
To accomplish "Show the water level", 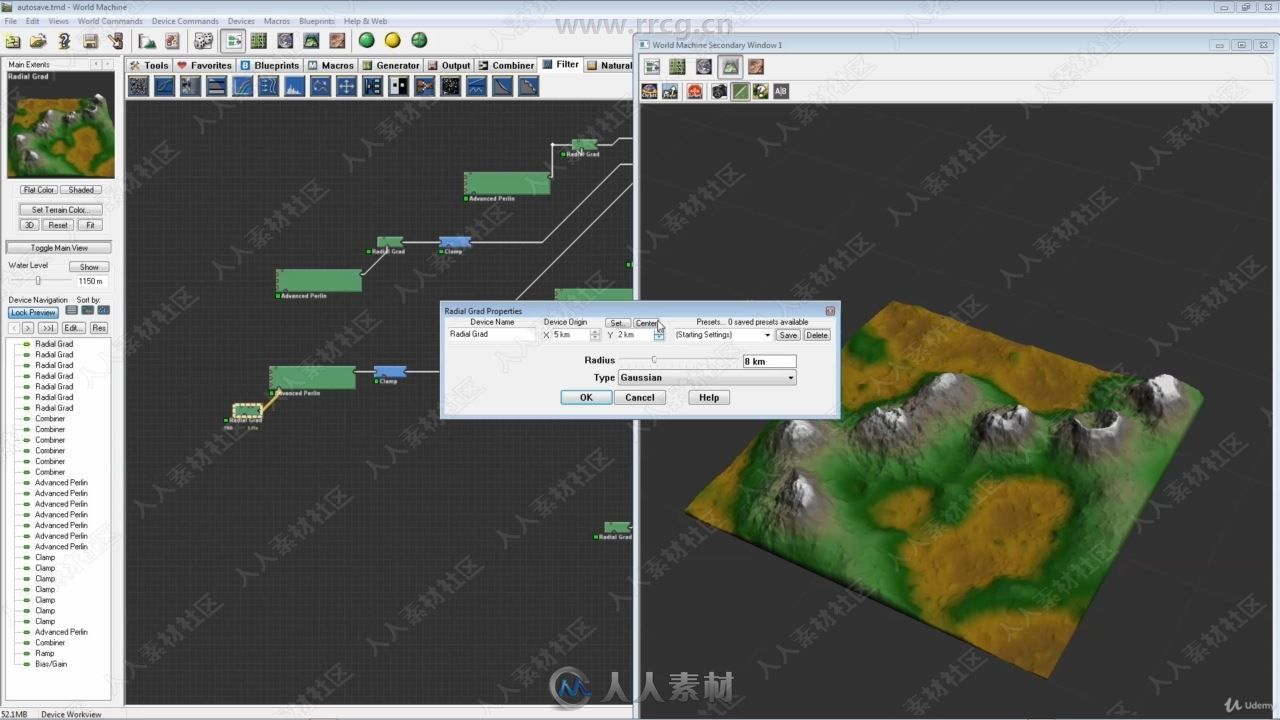I will point(89,267).
